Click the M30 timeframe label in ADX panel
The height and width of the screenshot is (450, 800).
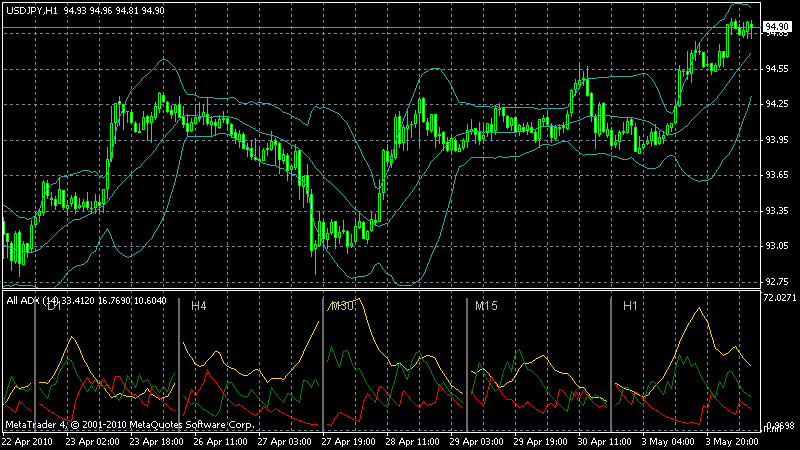(342, 306)
